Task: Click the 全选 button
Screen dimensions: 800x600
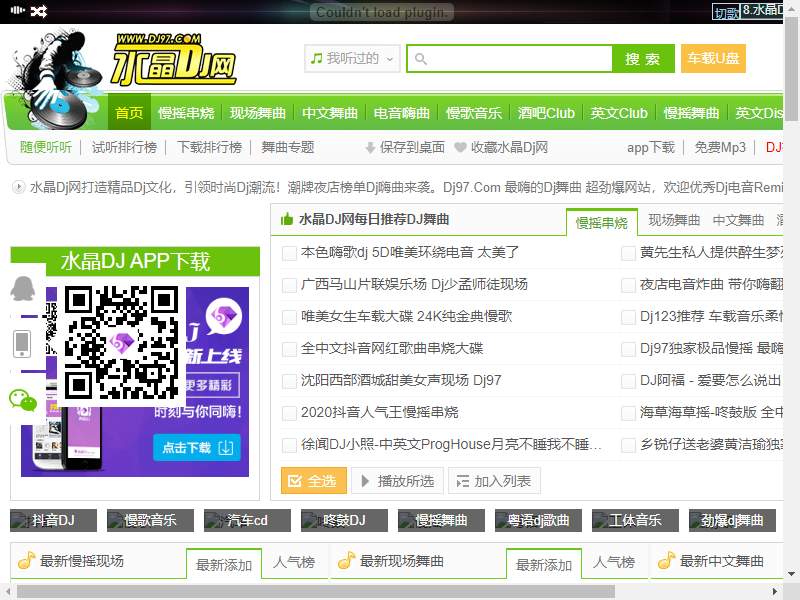Action: tap(314, 481)
